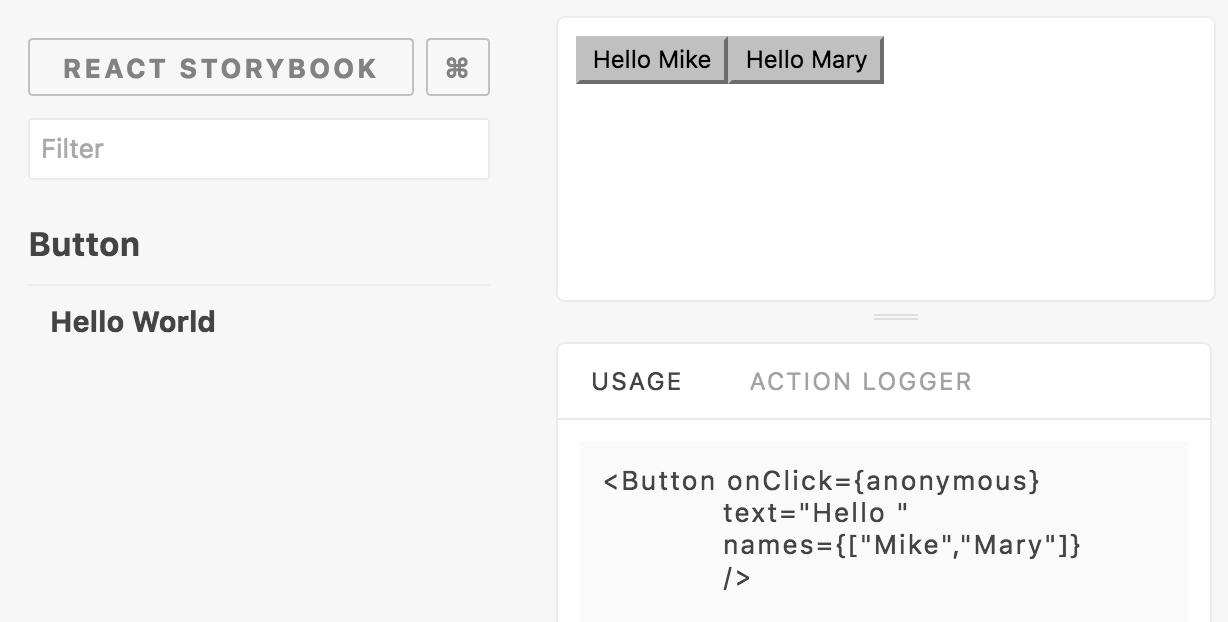Viewport: 1228px width, 622px height.
Task: Click the 'text="Hello "' code line
Action: click(x=816, y=513)
